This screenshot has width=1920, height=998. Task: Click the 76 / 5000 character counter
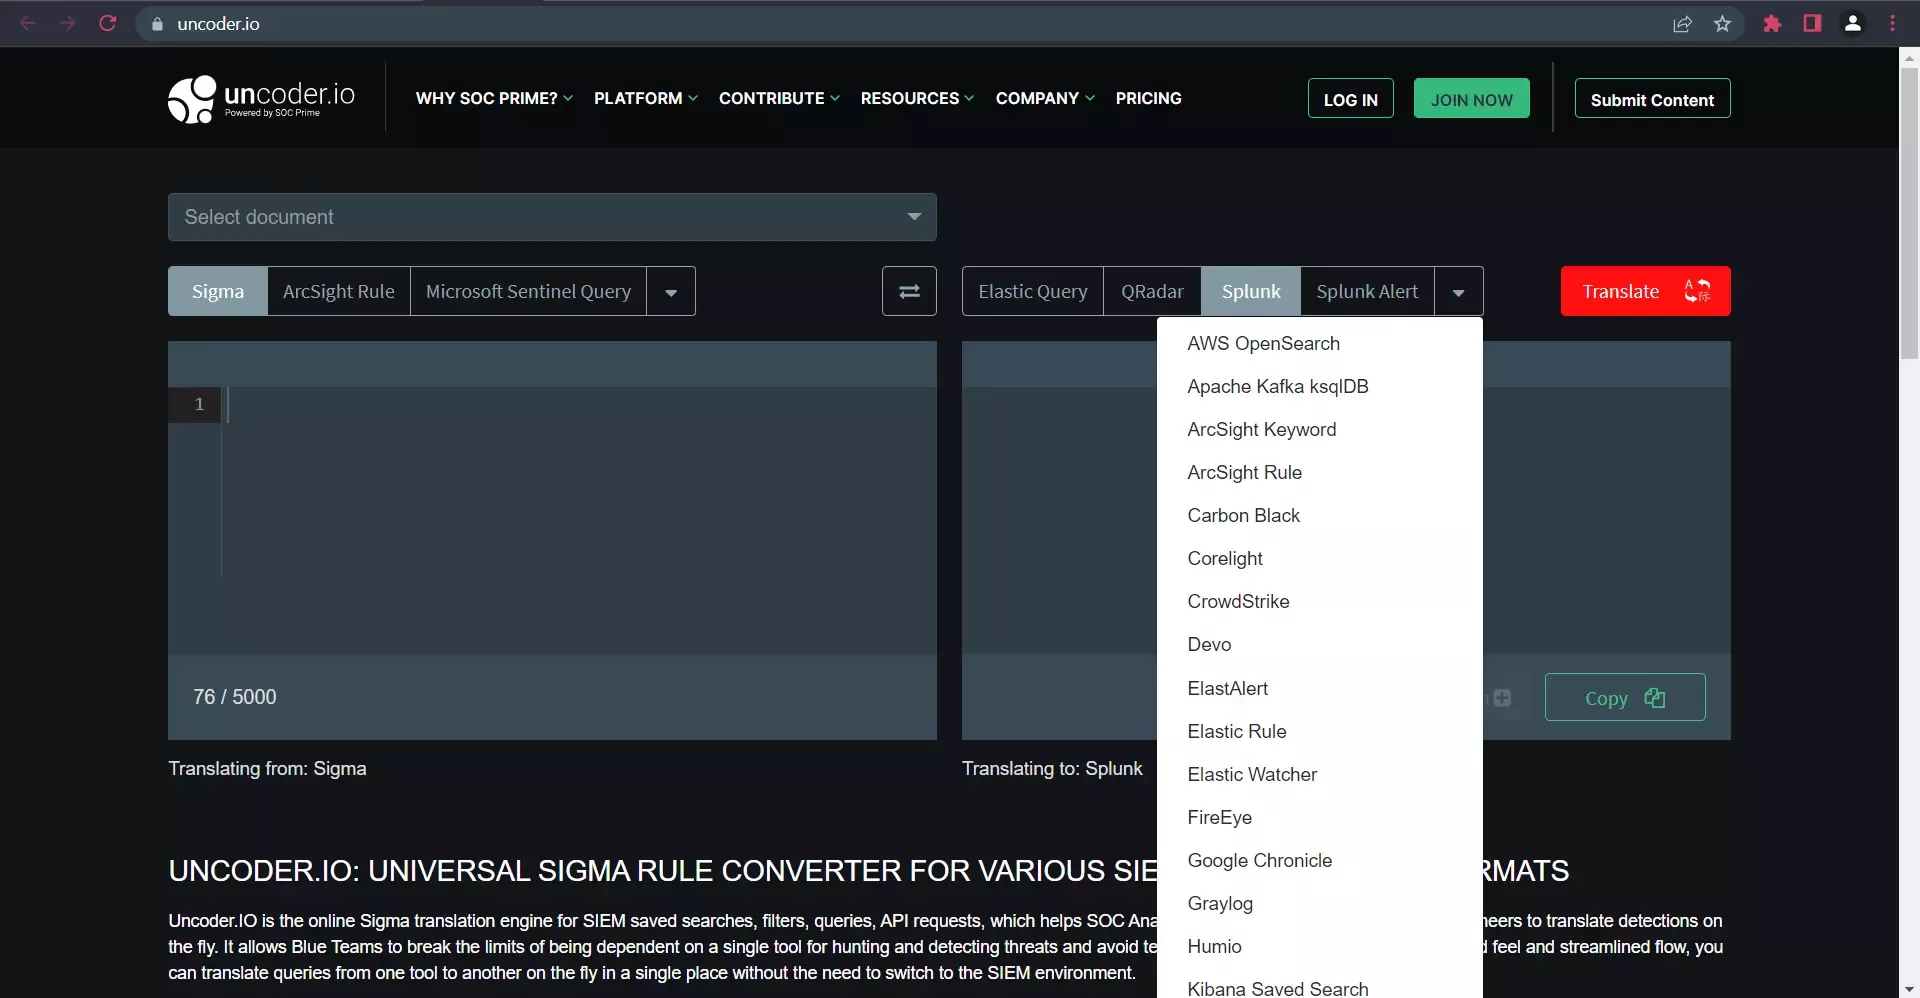click(x=235, y=697)
